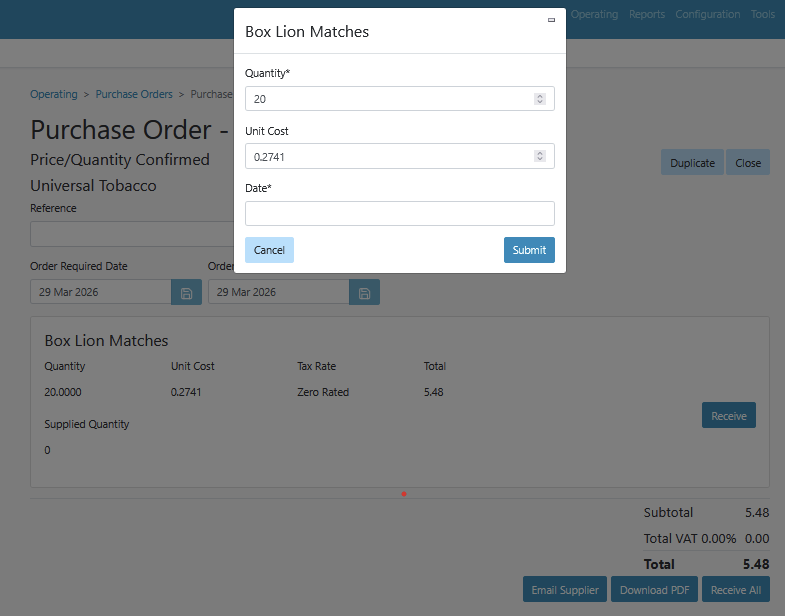Click the 'Zero Rated' tax rate value
785x616 pixels.
(x=323, y=392)
